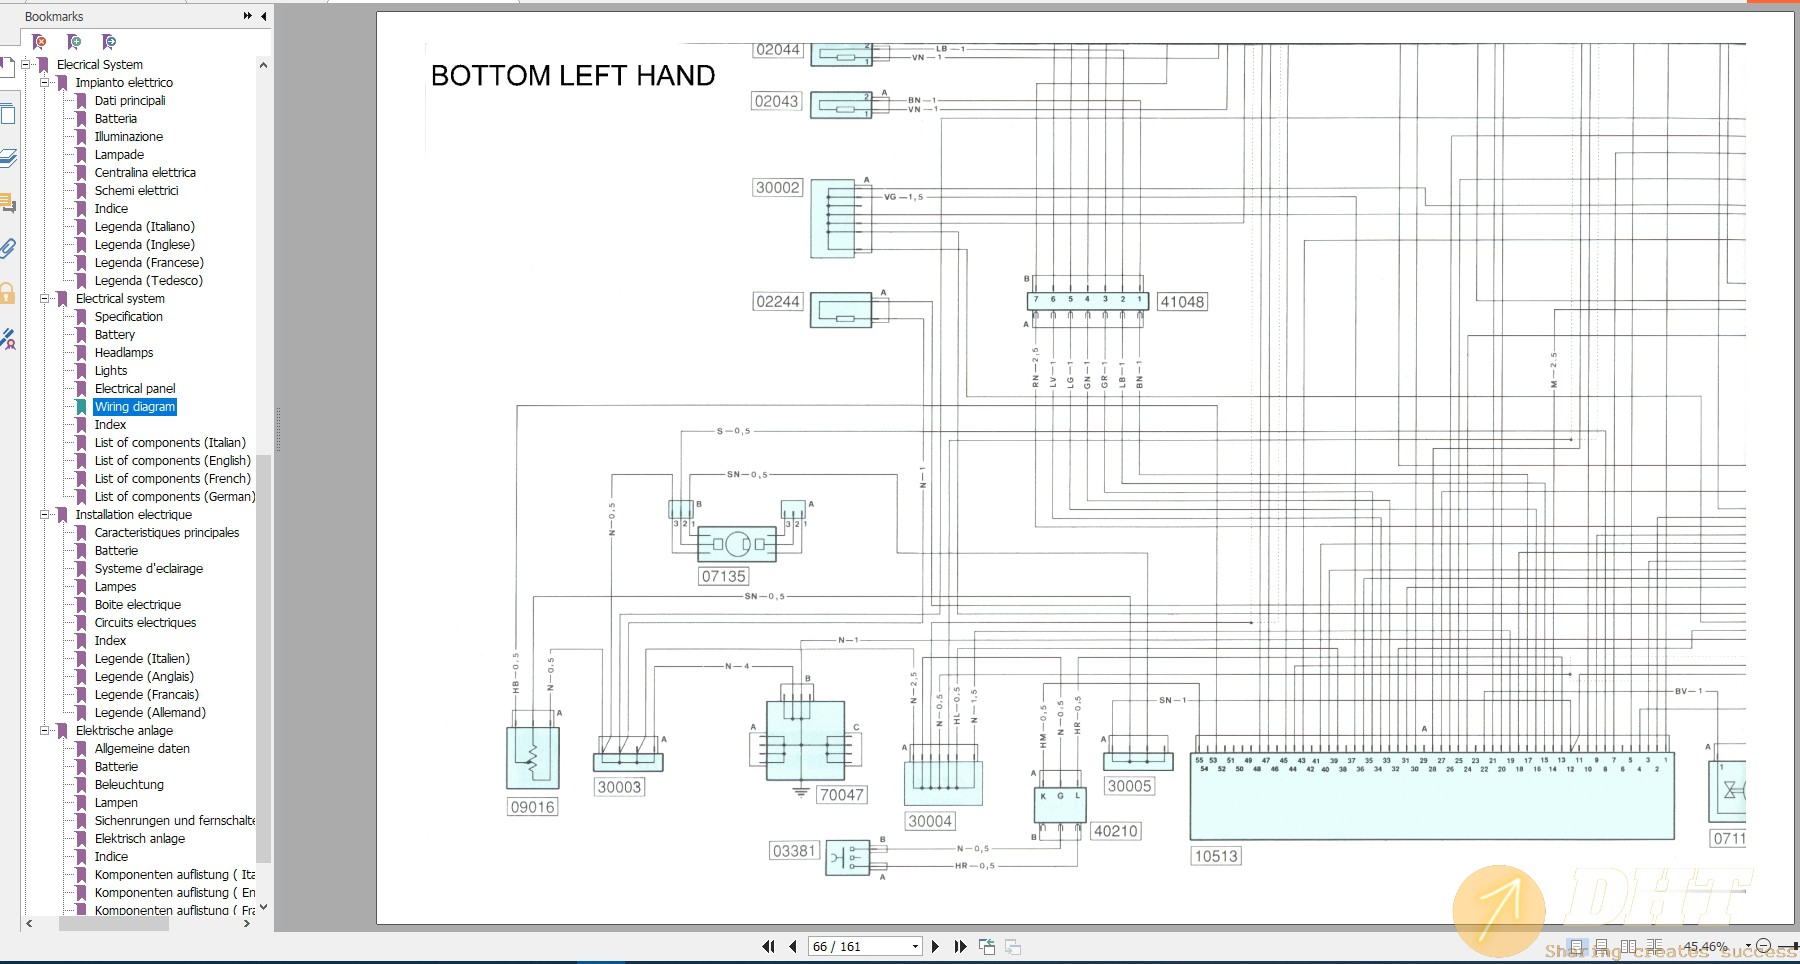Viewport: 1800px width, 964px height.
Task: Click the bookmarks vertical scrollbar thumb
Action: click(x=264, y=658)
